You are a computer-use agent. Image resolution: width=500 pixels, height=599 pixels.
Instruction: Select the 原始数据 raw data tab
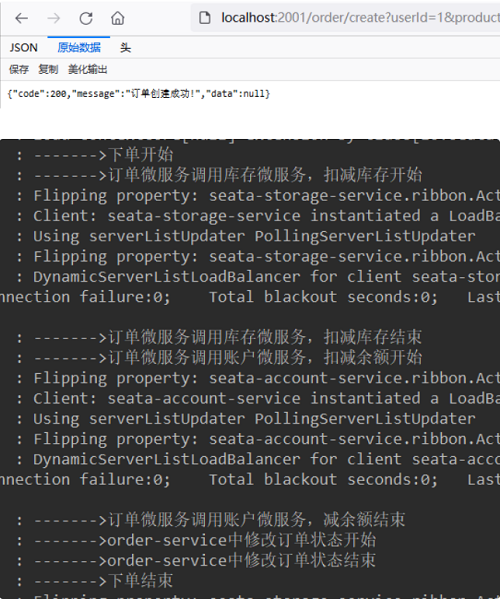[79, 48]
